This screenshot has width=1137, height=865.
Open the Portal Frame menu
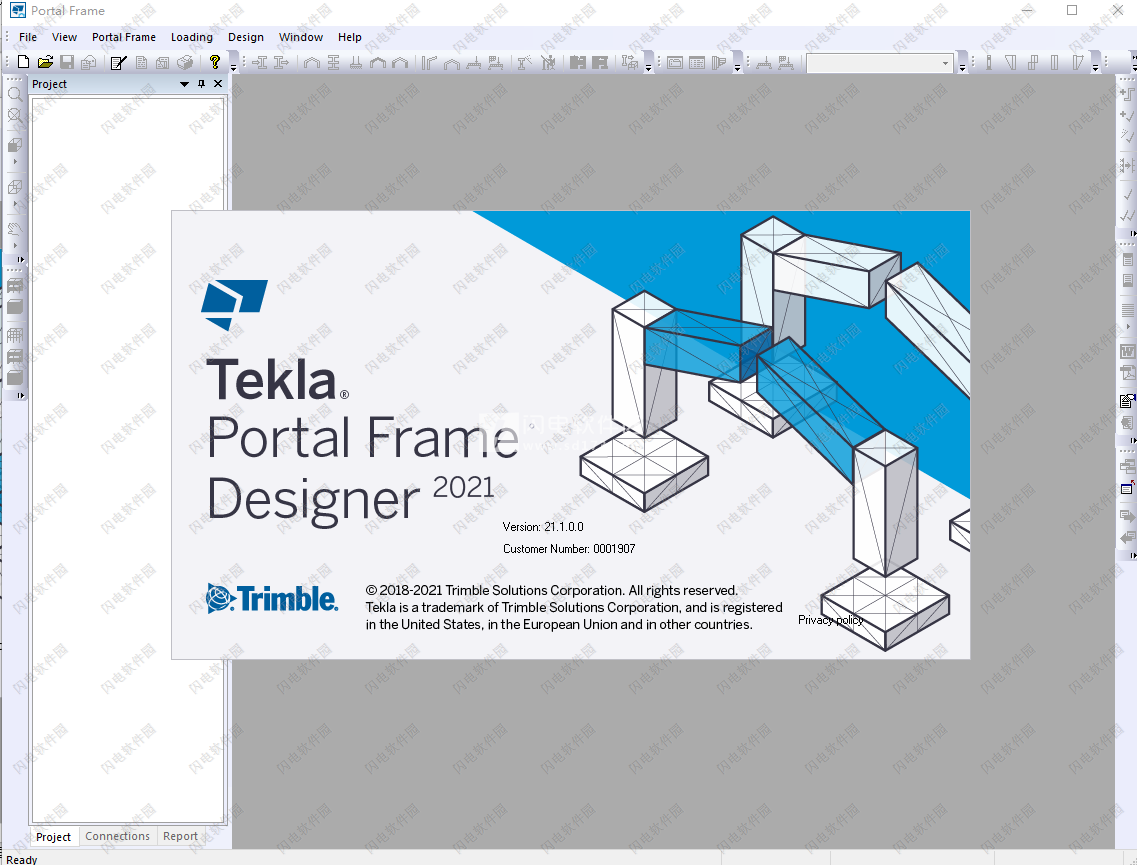123,37
